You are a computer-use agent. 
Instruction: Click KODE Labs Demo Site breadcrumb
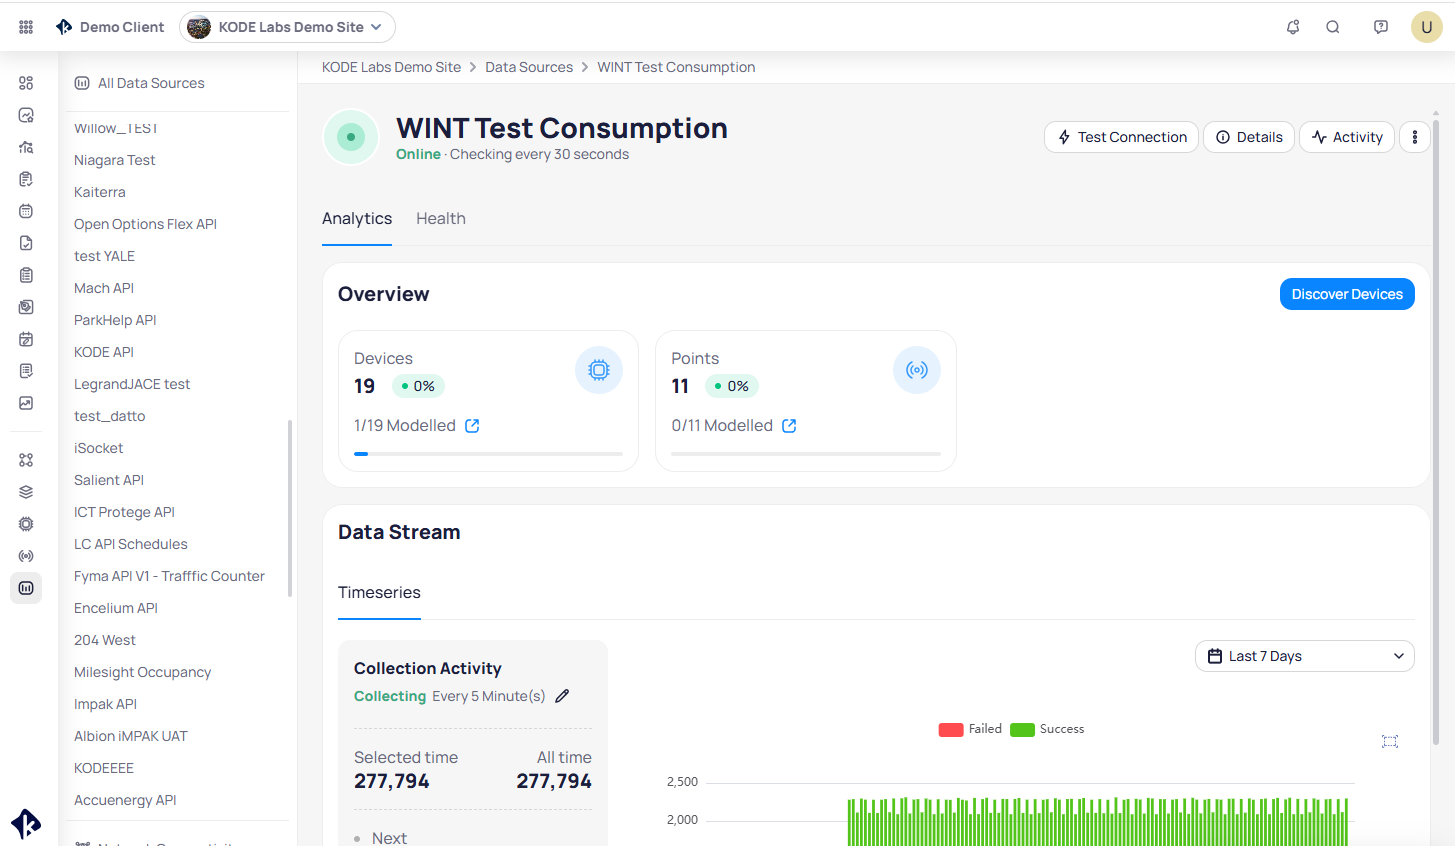click(391, 67)
